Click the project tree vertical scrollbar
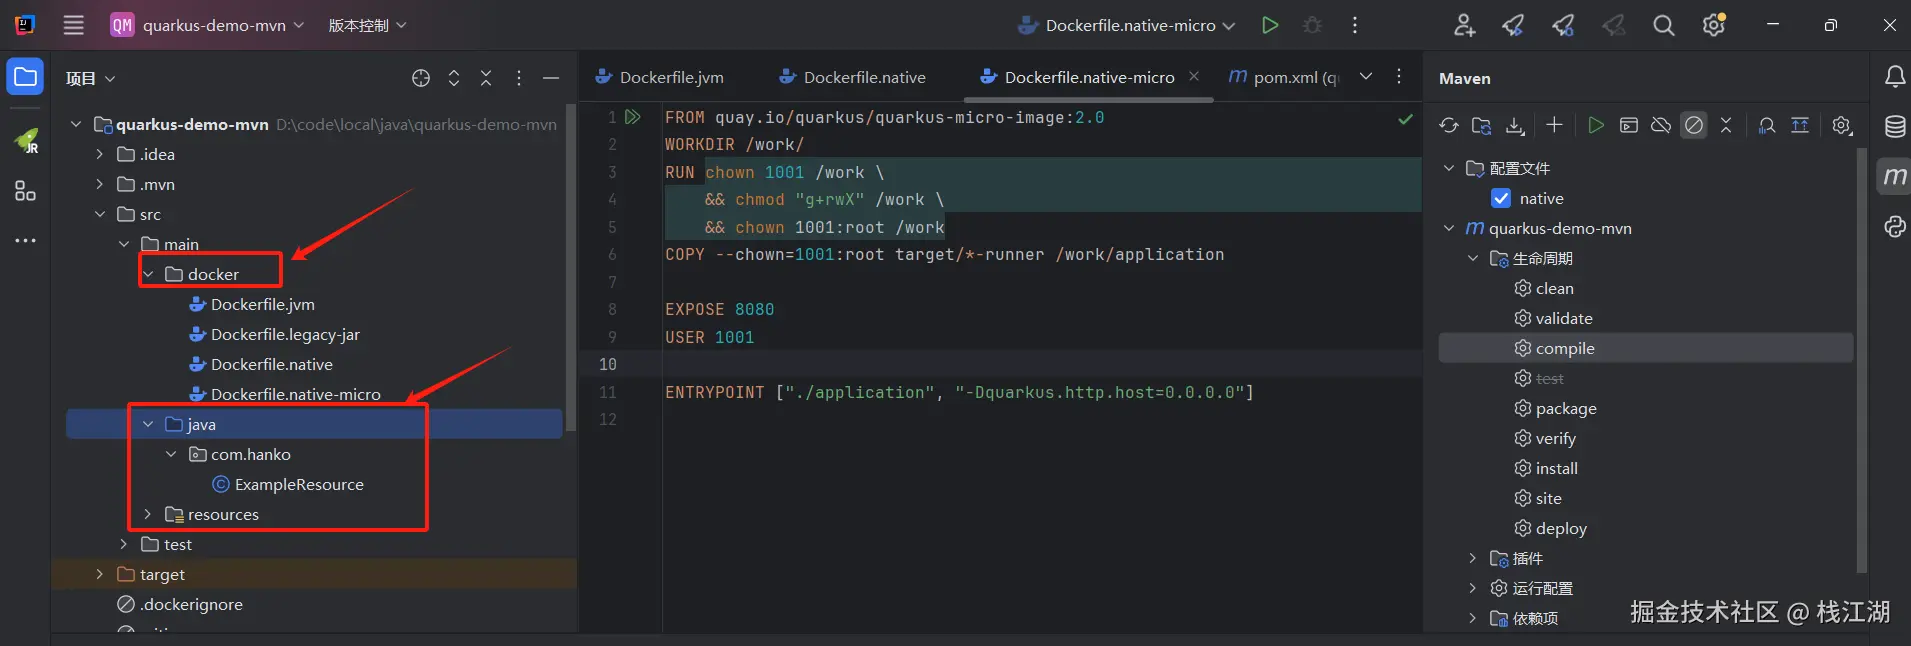The height and width of the screenshot is (646, 1911). tap(571, 270)
